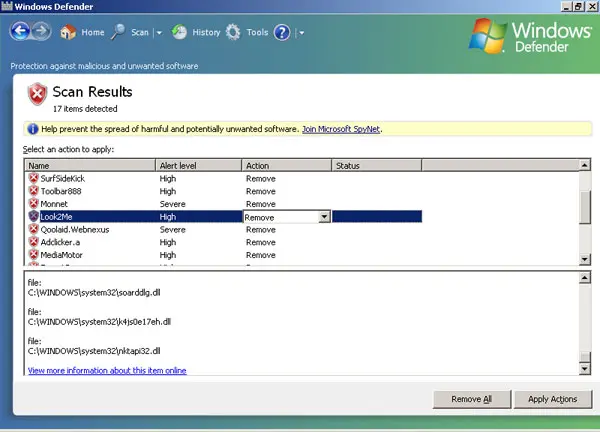The height and width of the screenshot is (432, 600).
Task: Select the MediaMotor row name
Action: tap(62, 255)
